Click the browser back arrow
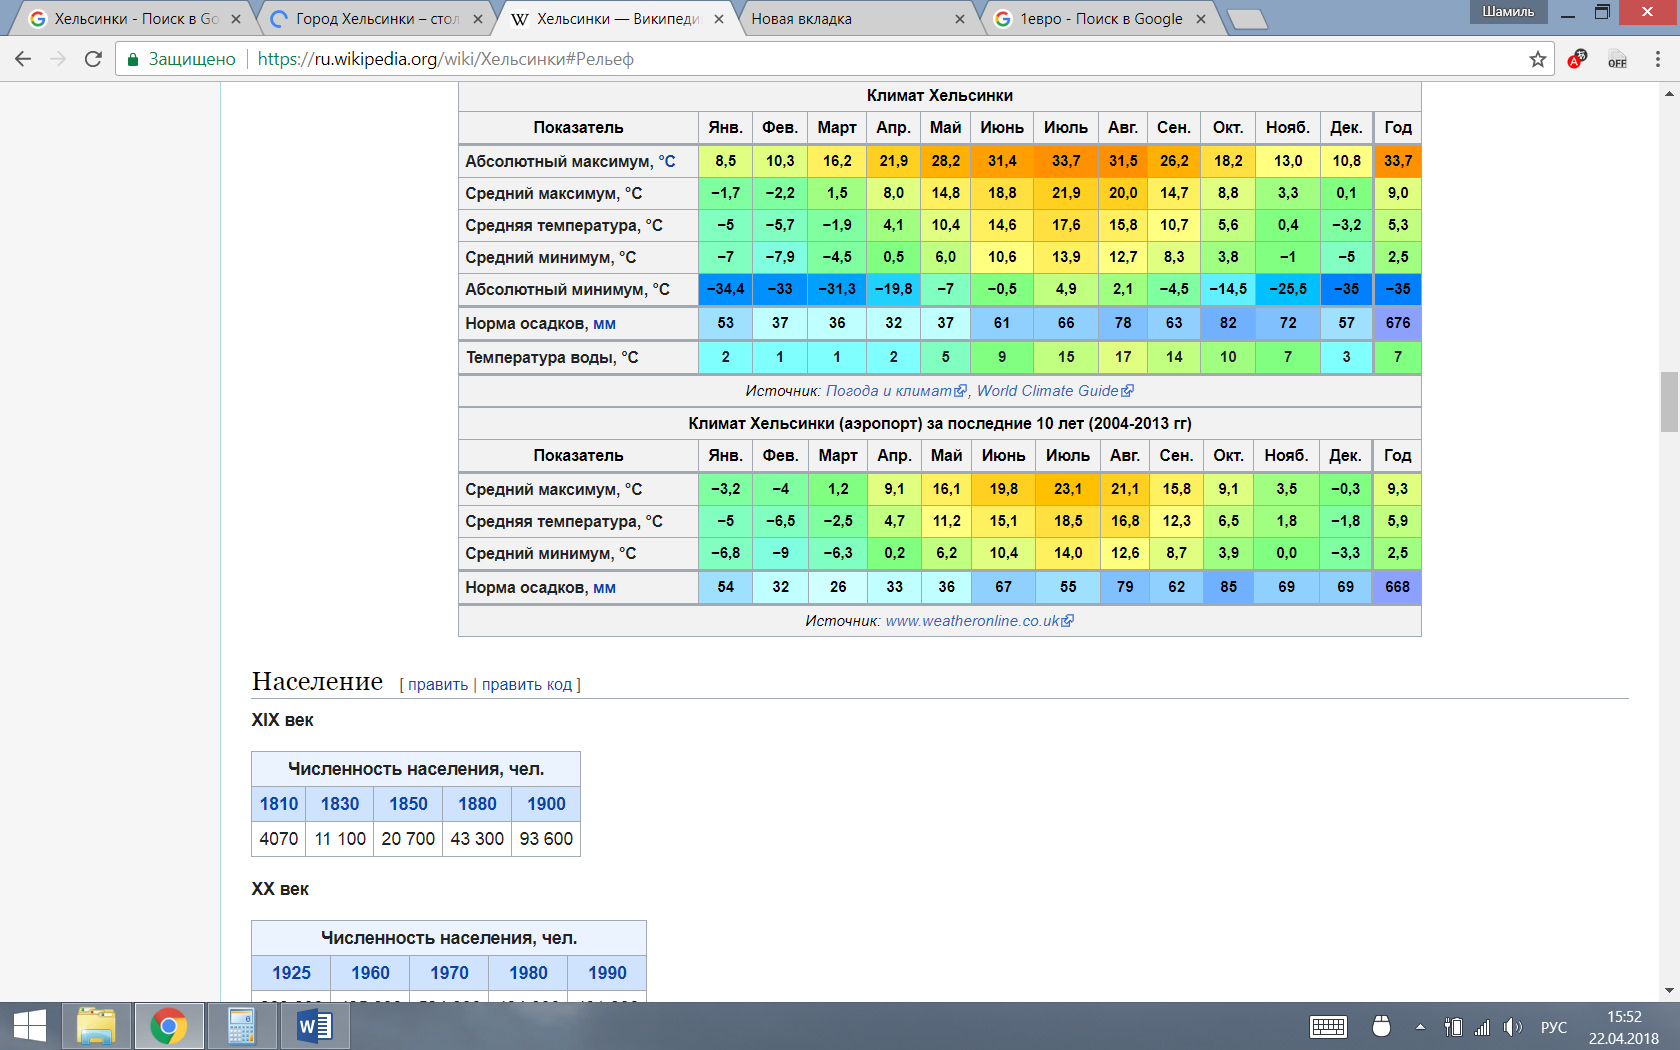The height and width of the screenshot is (1050, 1680). coord(23,59)
